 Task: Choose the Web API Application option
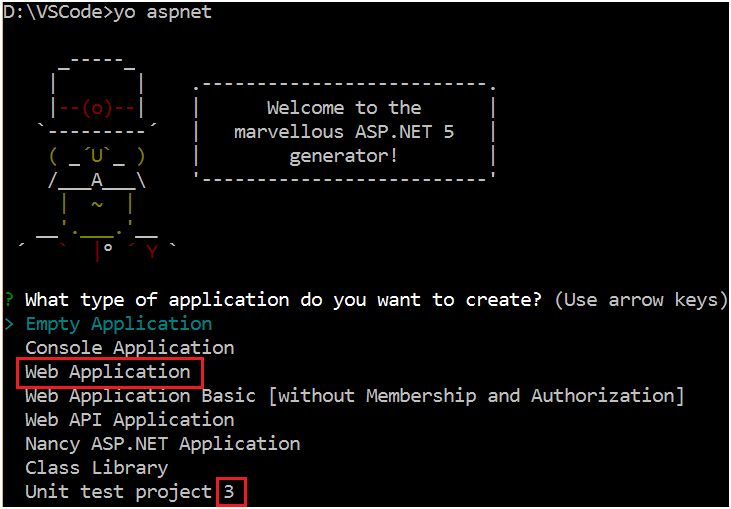coord(130,420)
